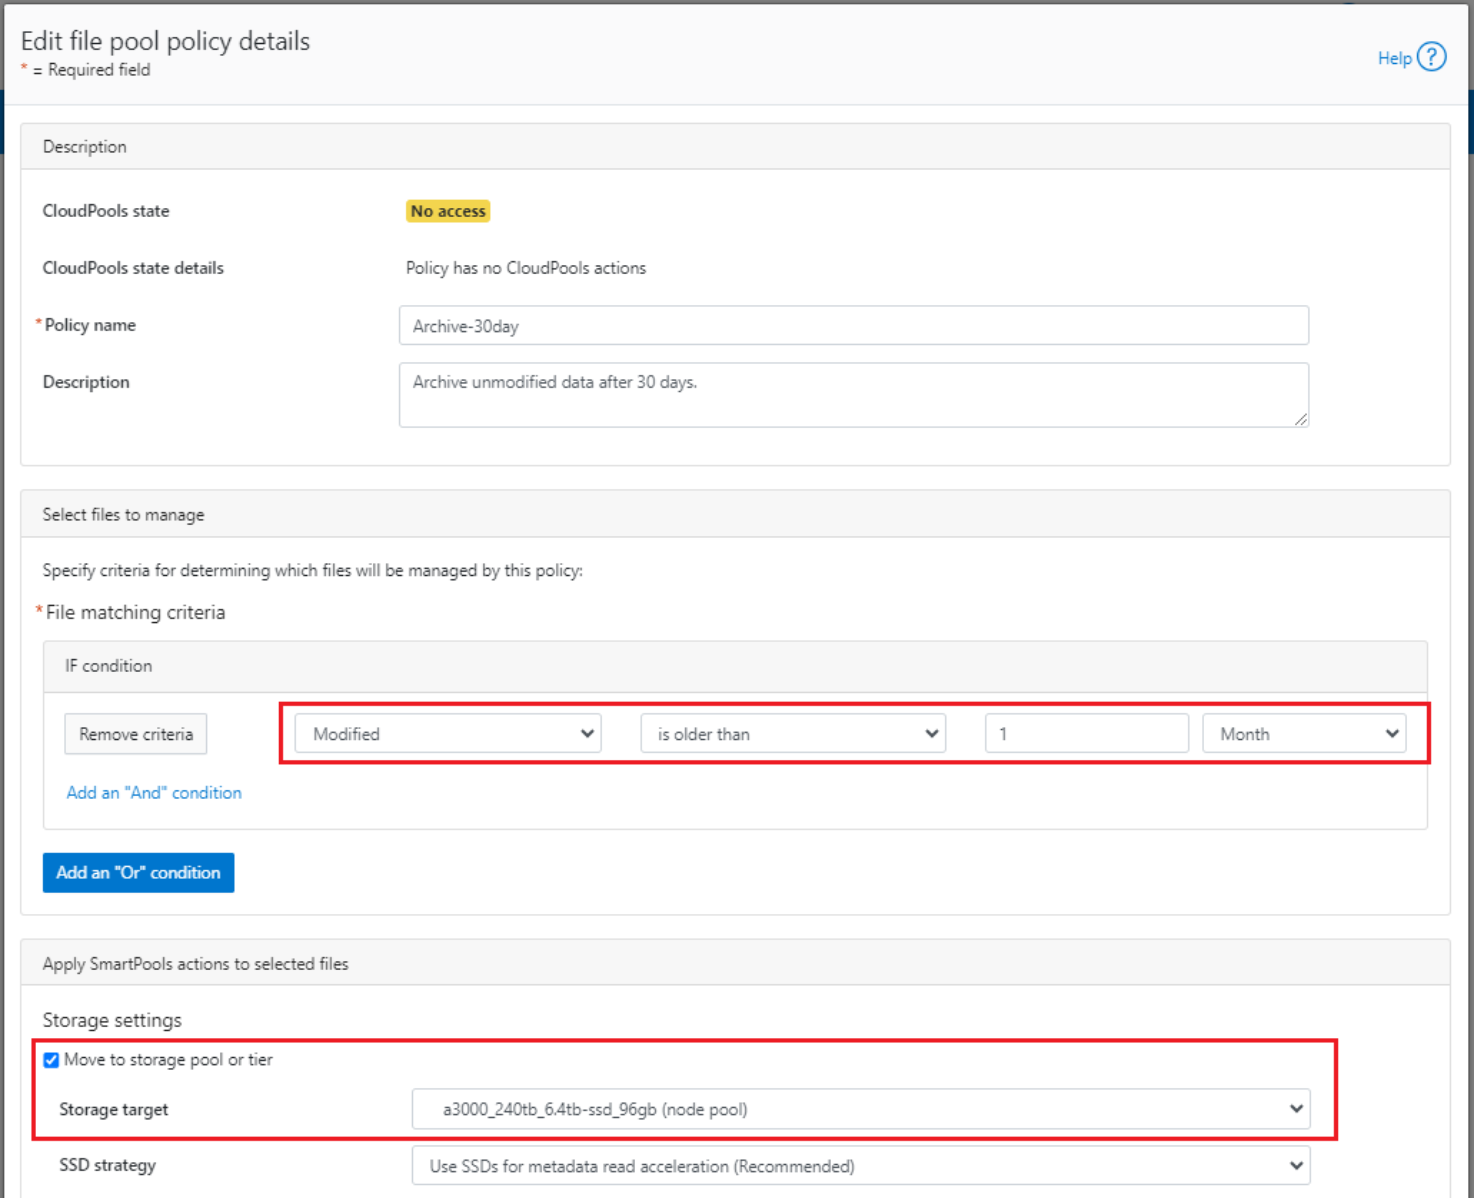Viewport: 1474px width, 1199px height.
Task: Open the Modified attribute dropdown
Action: (x=448, y=734)
